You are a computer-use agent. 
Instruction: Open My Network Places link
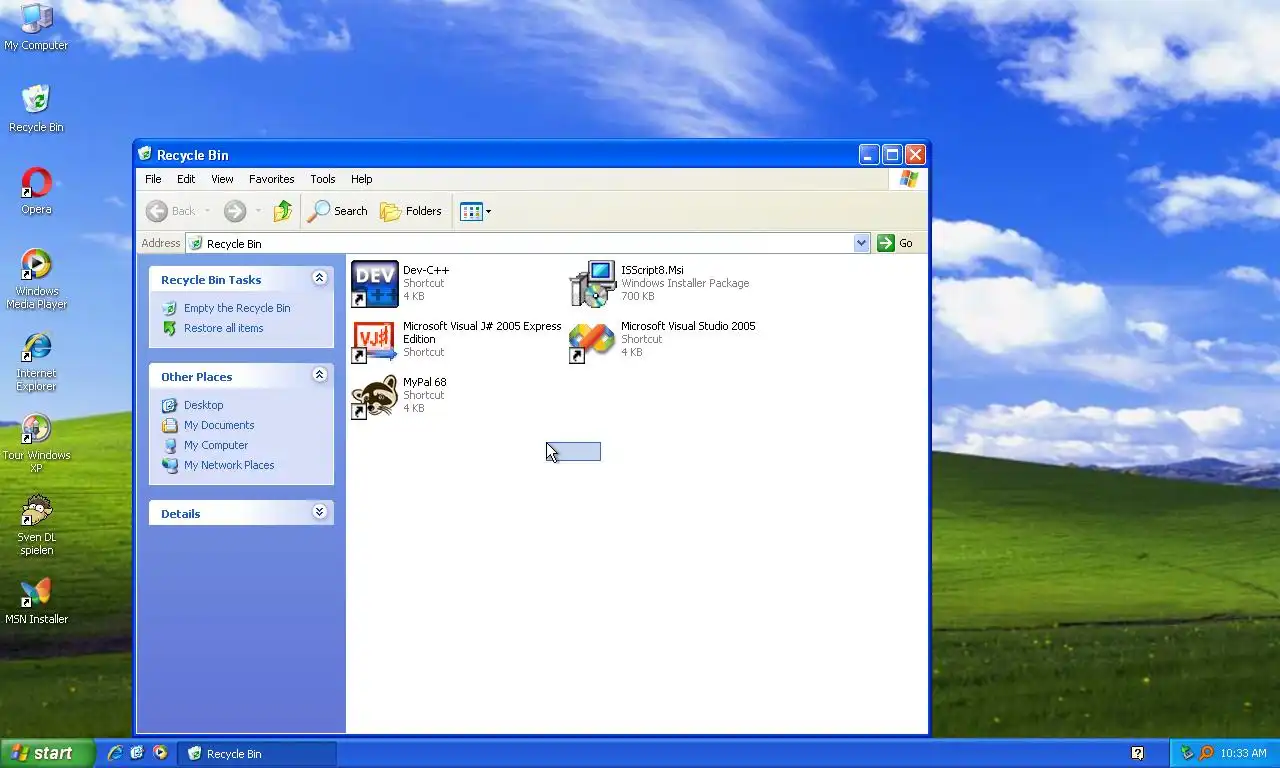point(229,465)
